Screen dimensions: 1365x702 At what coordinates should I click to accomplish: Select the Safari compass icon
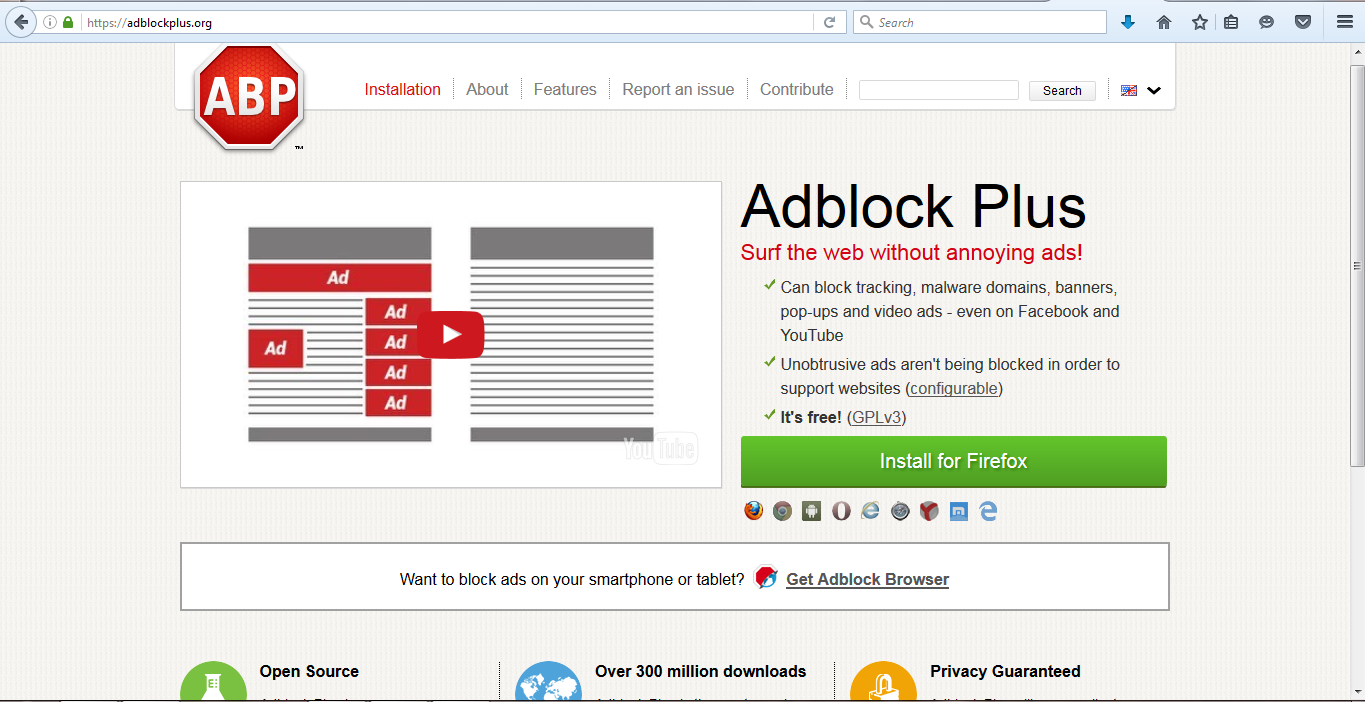coord(900,511)
